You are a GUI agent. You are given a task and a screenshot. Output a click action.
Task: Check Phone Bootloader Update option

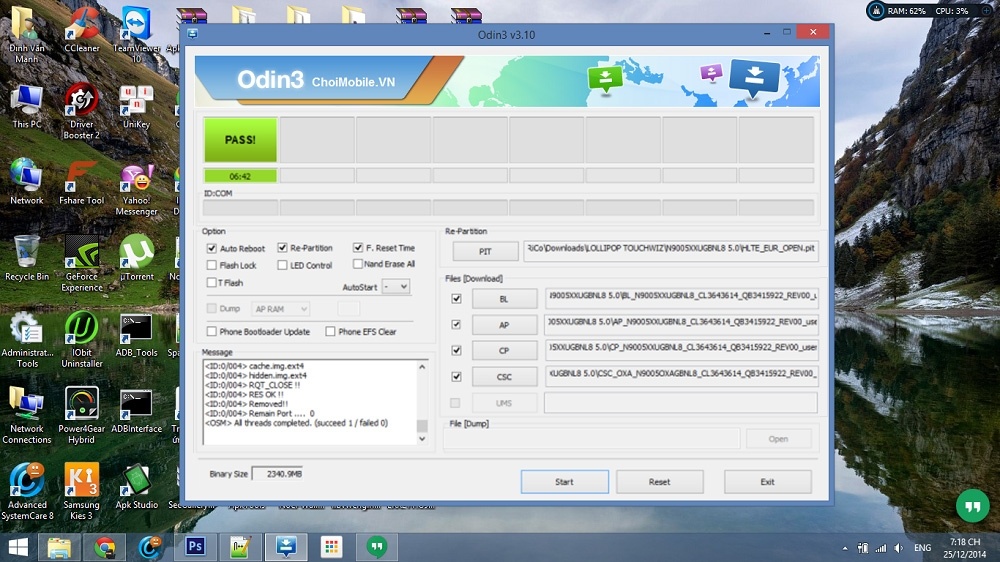(x=212, y=331)
